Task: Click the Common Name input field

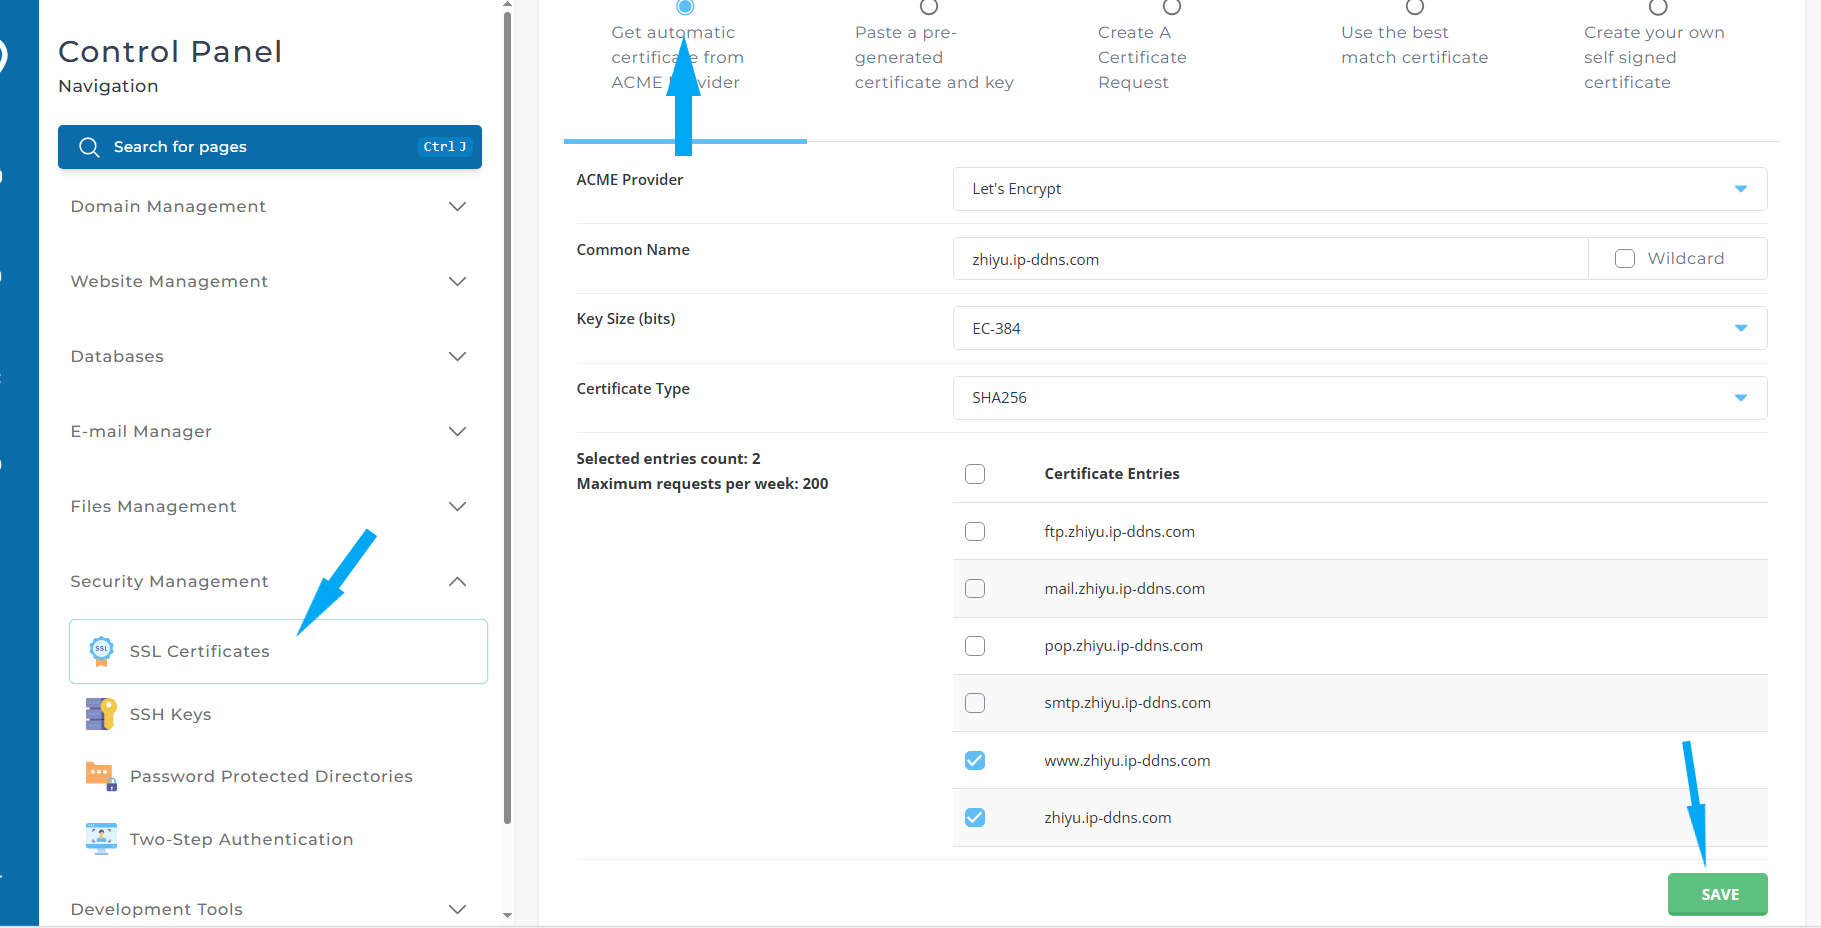Action: pos(1270,260)
